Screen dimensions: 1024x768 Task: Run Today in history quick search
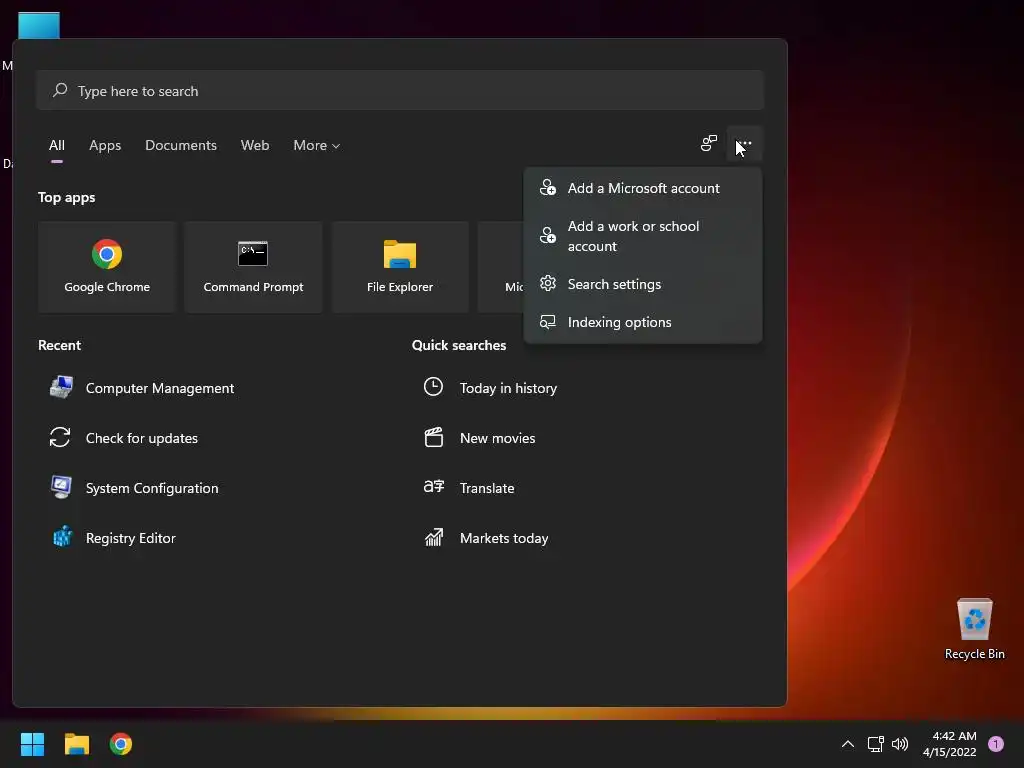click(508, 388)
